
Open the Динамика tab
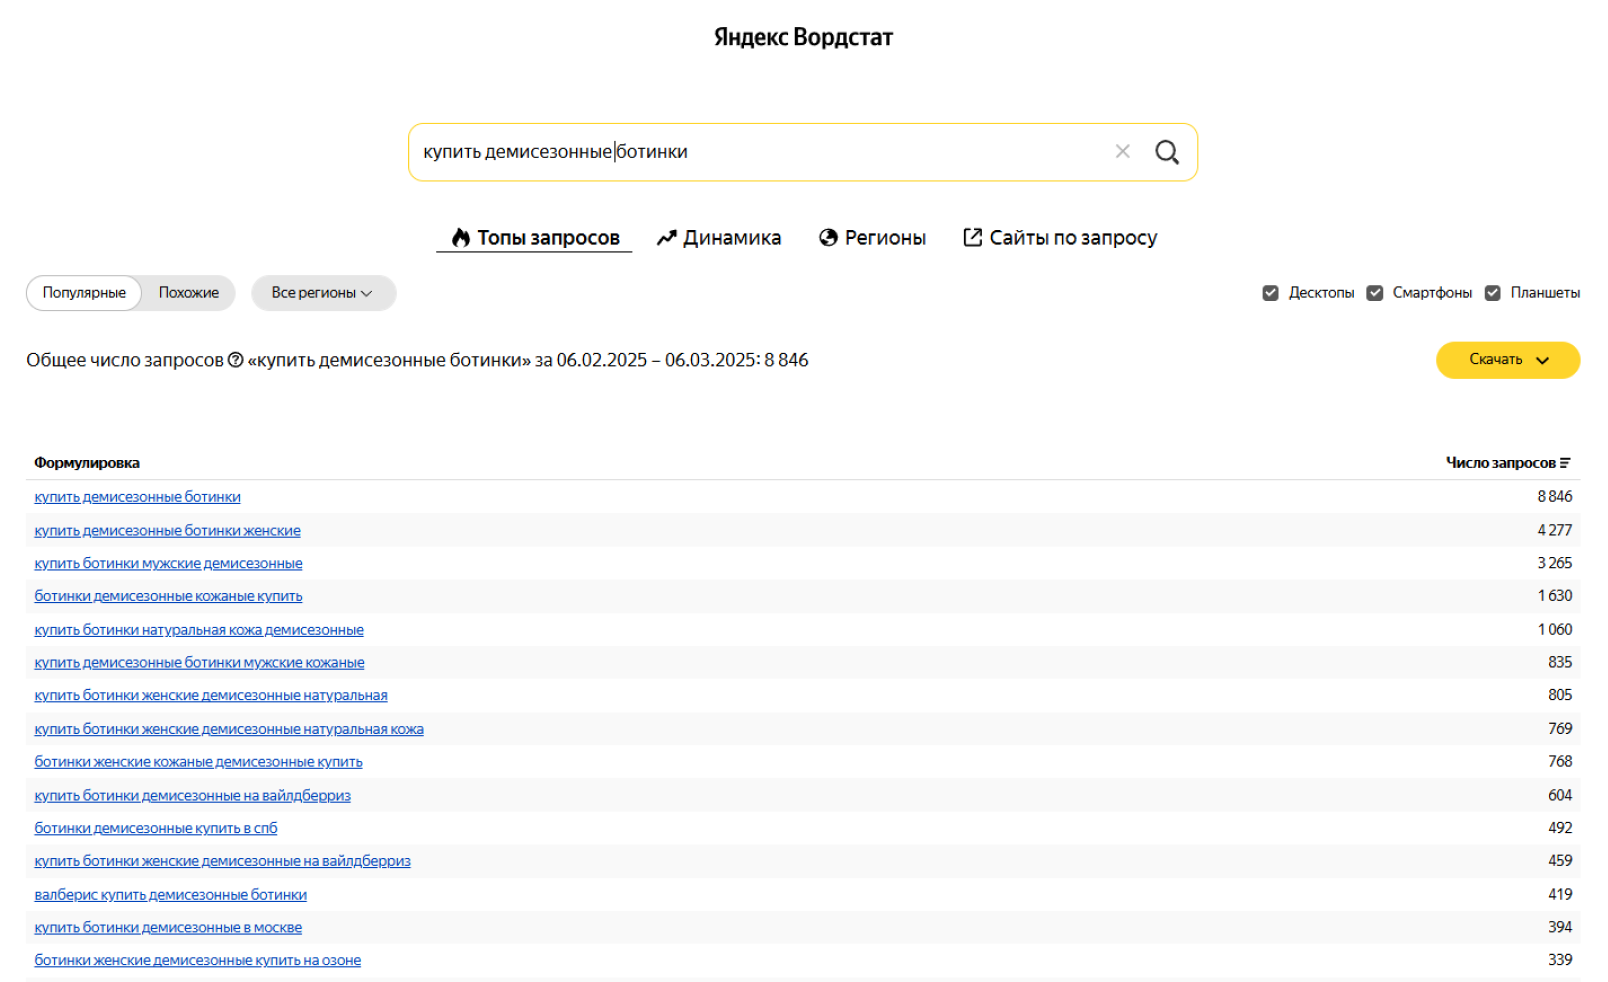[731, 238]
